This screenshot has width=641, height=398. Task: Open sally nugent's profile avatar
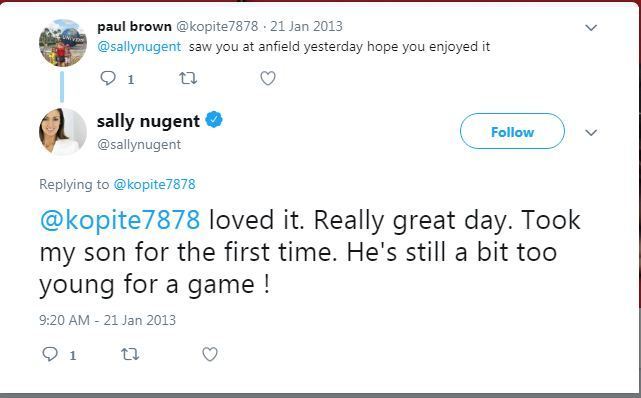(63, 132)
